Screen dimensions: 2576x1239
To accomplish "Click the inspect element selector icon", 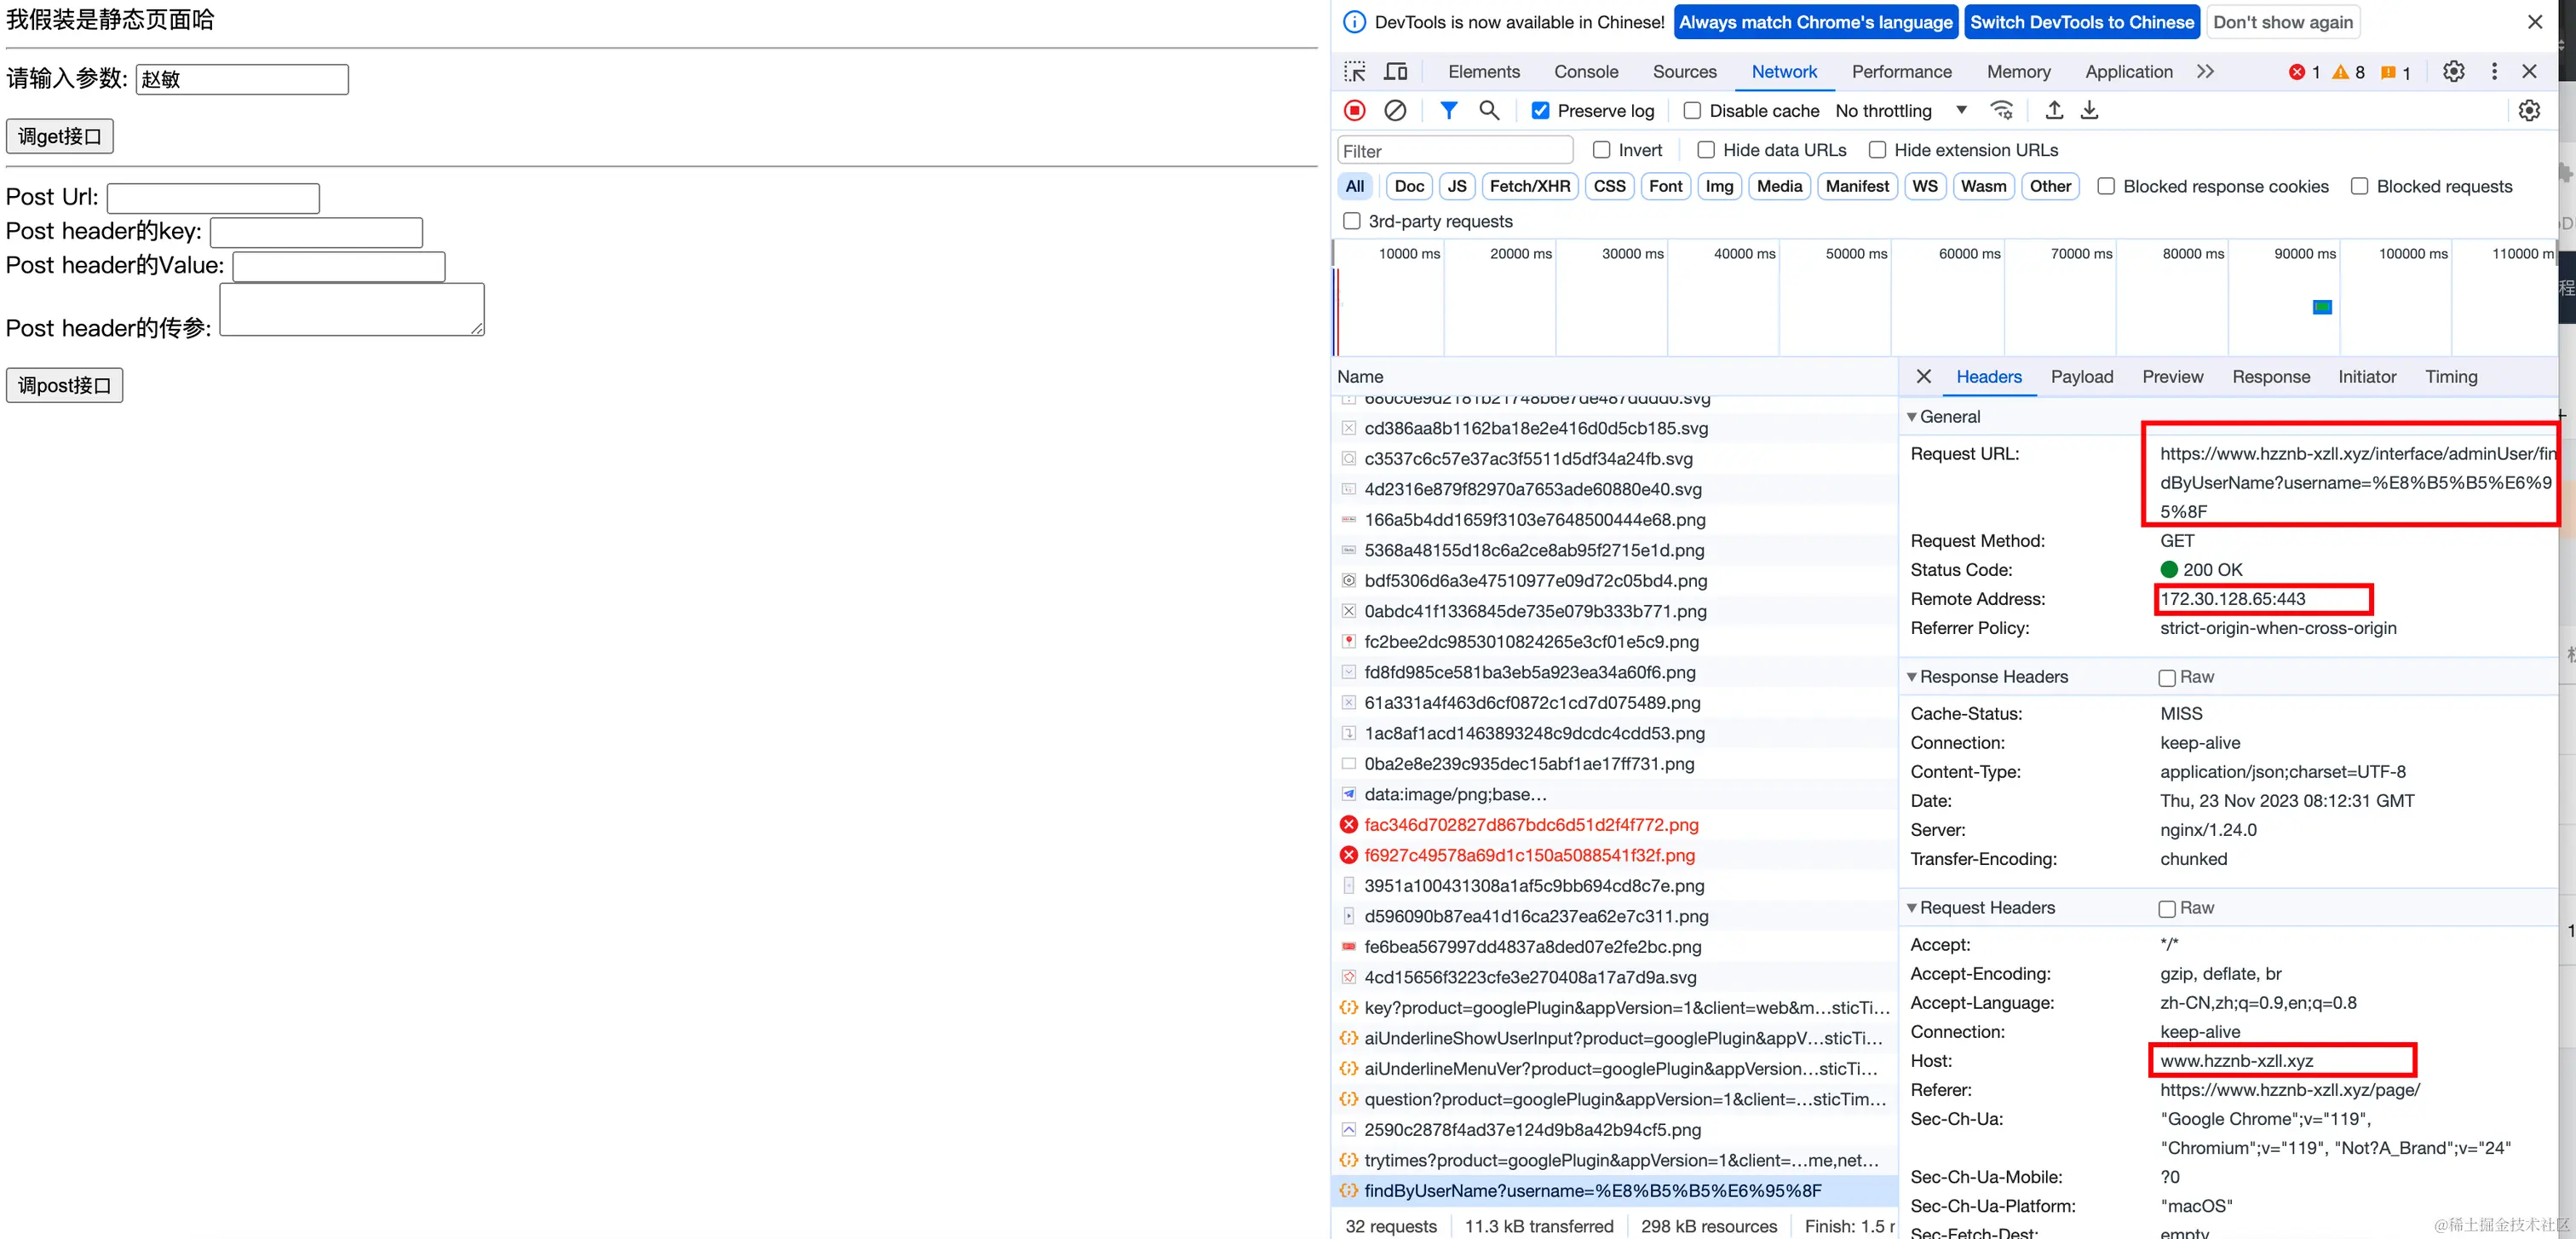I will tap(1355, 72).
